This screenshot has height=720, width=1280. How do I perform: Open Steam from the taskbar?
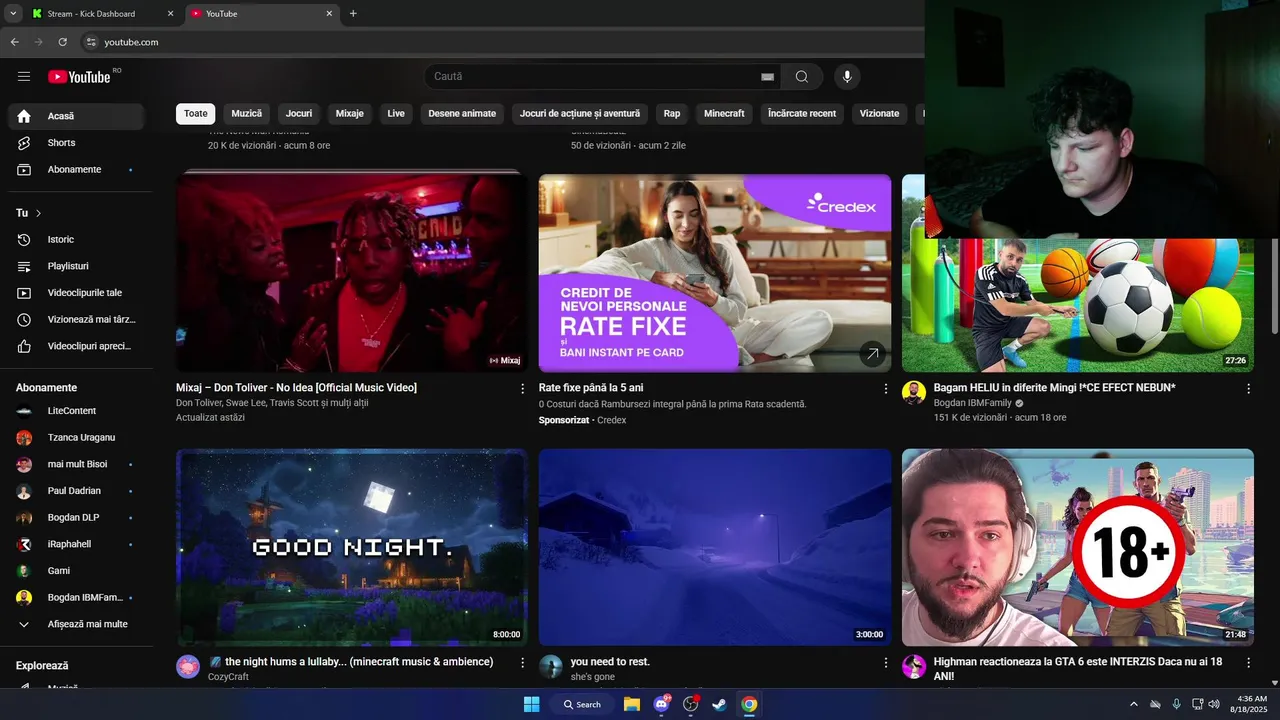pyautogui.click(x=719, y=704)
